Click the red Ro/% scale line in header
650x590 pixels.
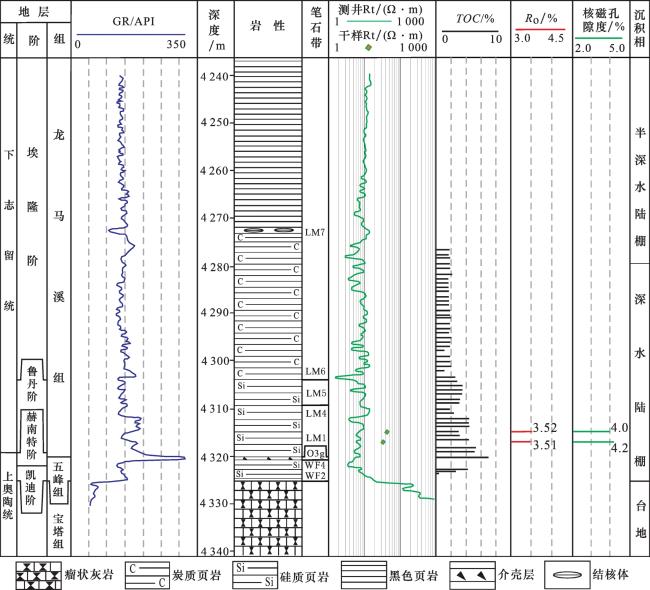tap(540, 29)
